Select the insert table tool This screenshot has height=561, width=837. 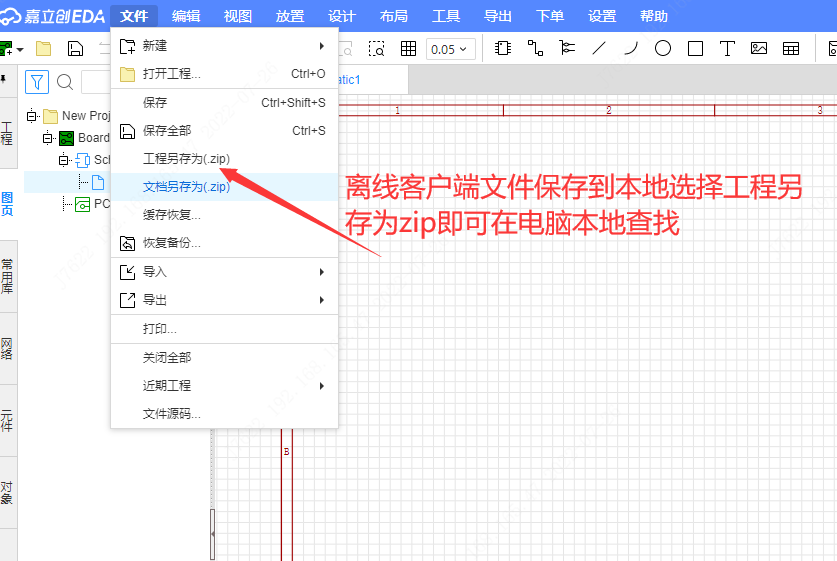[x=791, y=49]
